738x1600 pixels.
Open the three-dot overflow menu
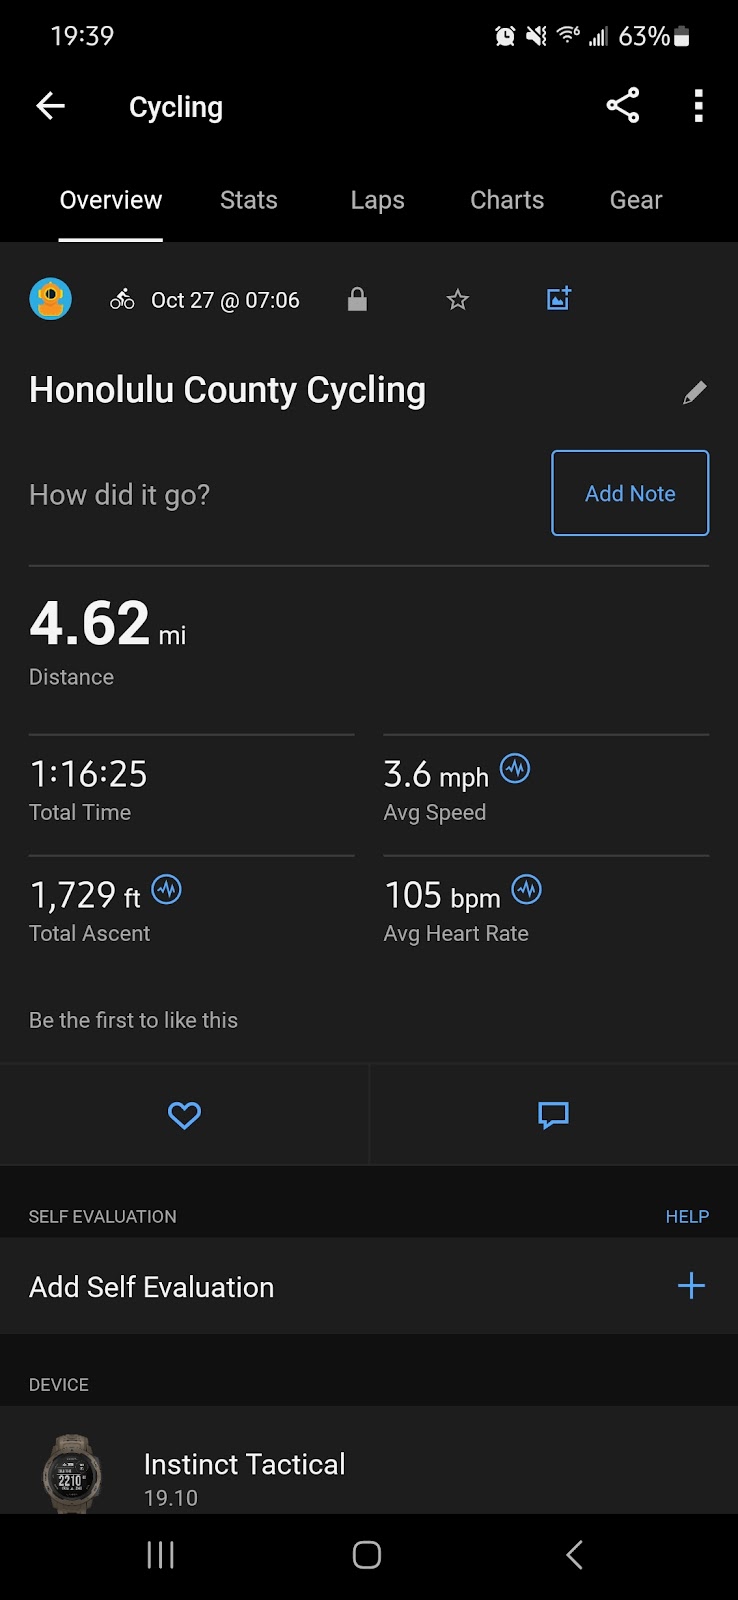(699, 106)
